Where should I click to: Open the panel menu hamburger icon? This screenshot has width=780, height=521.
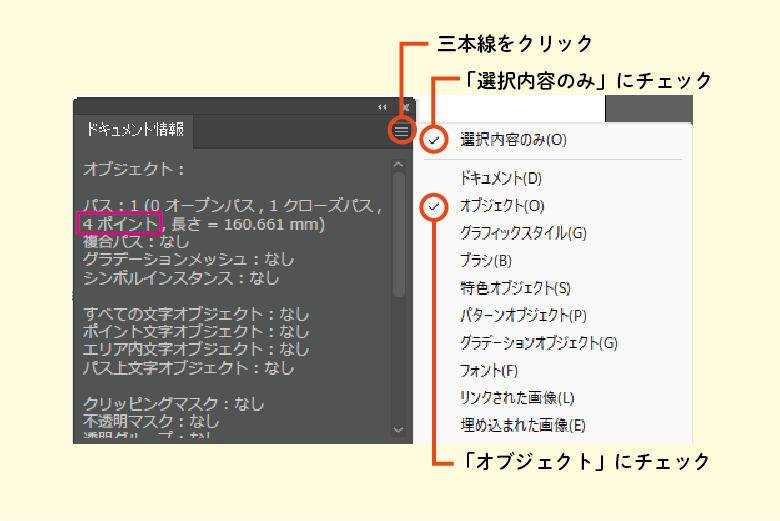(401, 131)
